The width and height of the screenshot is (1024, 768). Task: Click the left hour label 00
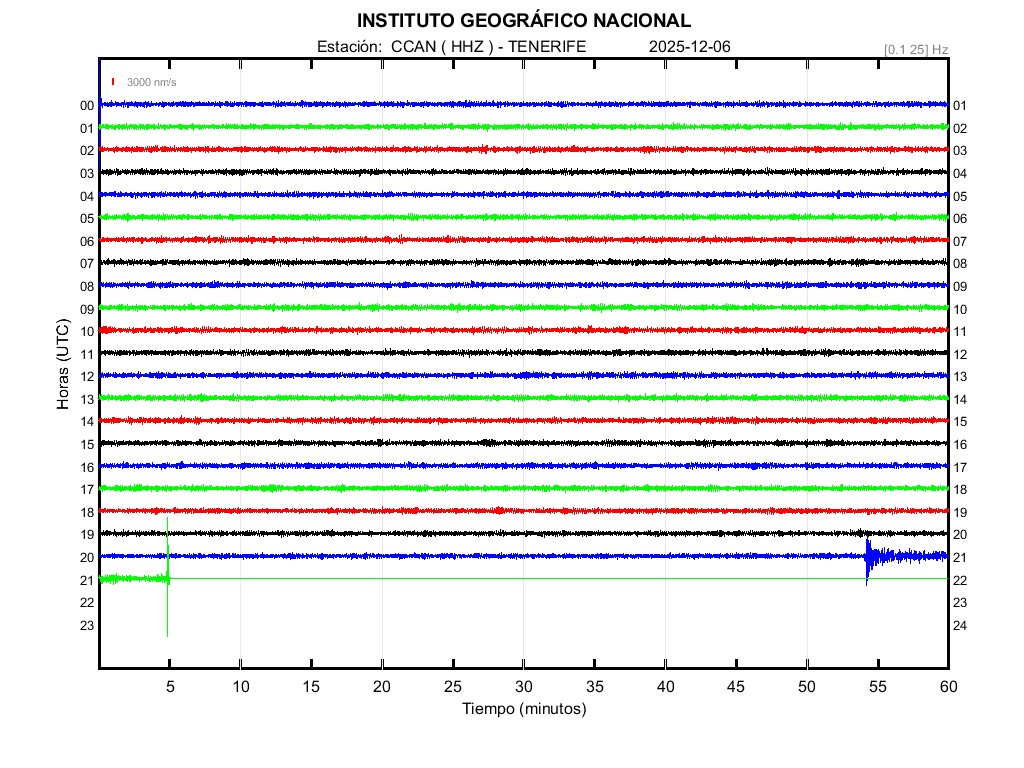[87, 106]
